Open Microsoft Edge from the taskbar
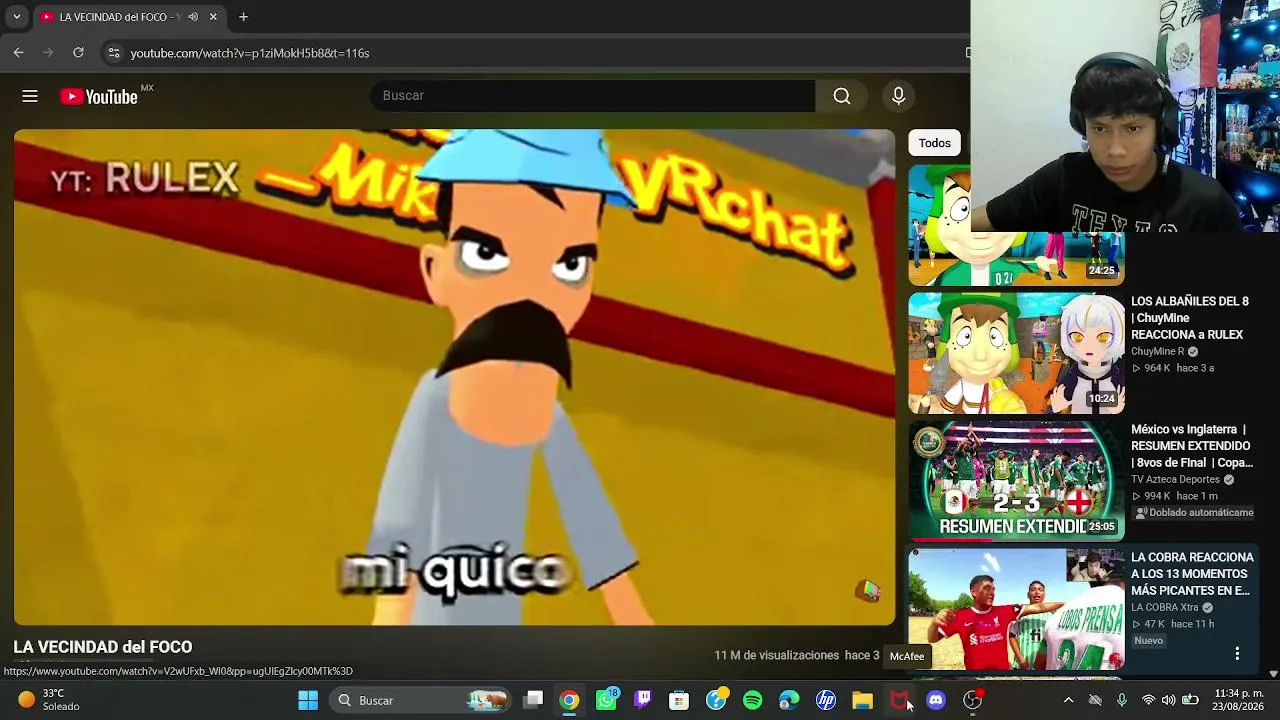 [x=789, y=700]
